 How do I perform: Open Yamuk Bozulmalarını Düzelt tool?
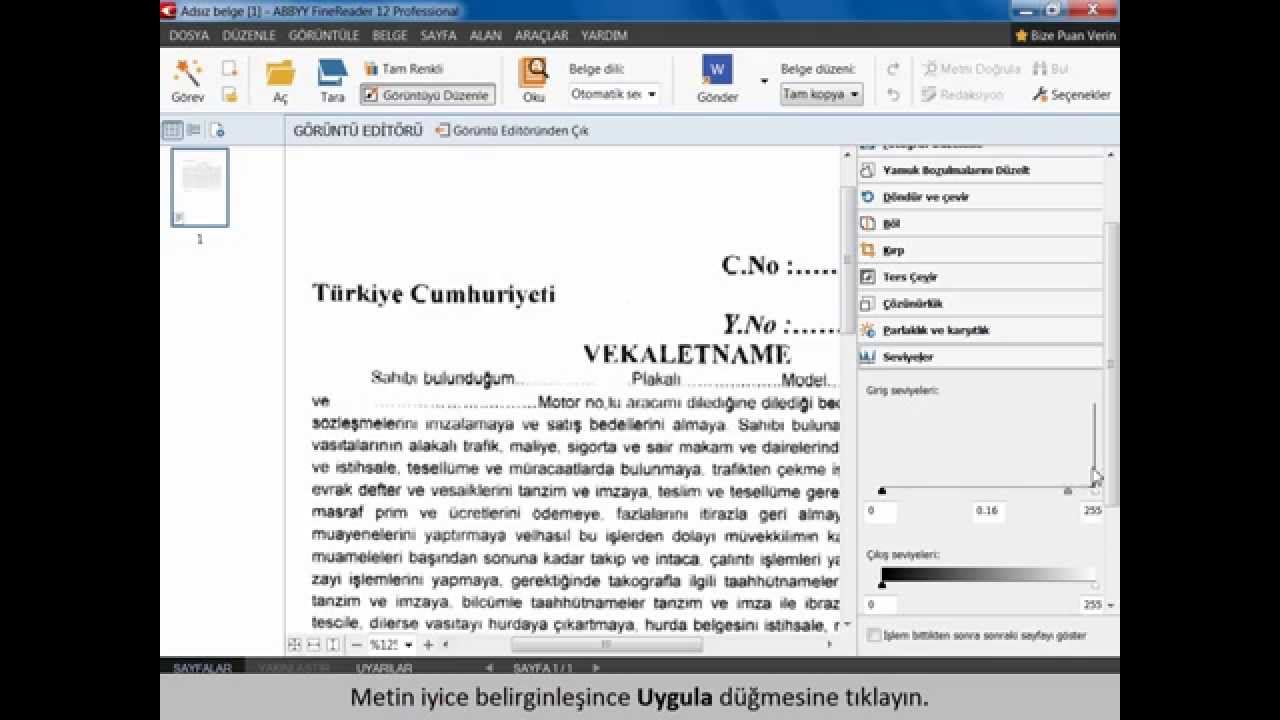980,170
